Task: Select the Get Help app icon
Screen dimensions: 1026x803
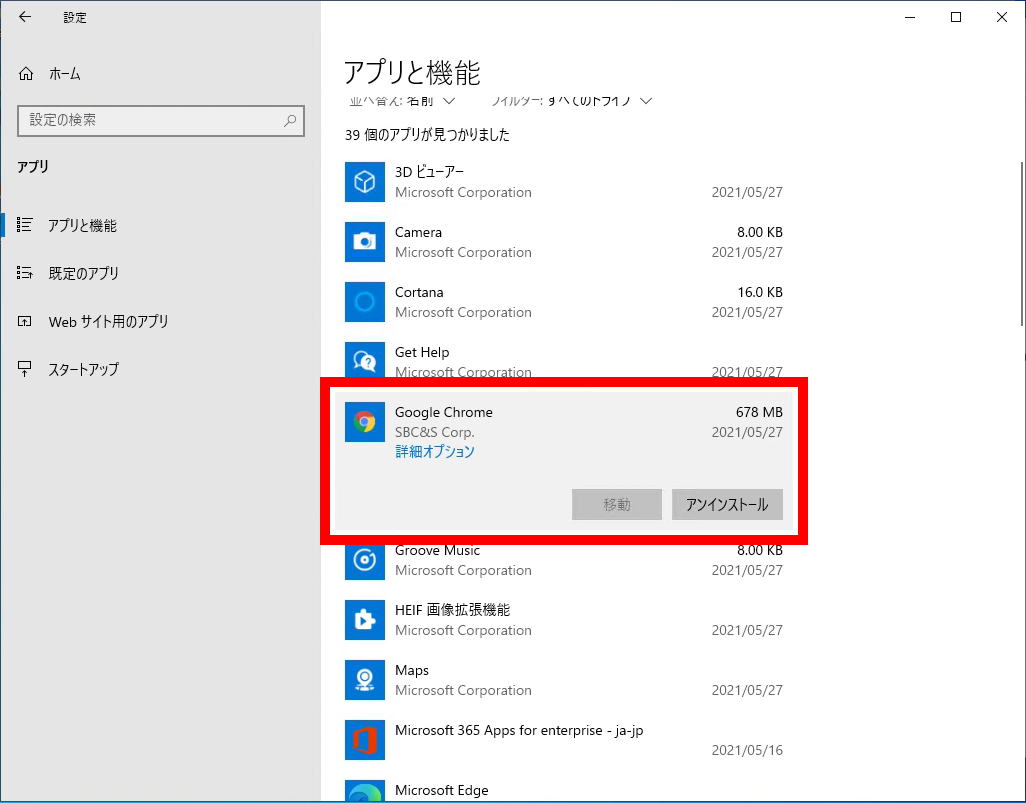Action: point(364,359)
